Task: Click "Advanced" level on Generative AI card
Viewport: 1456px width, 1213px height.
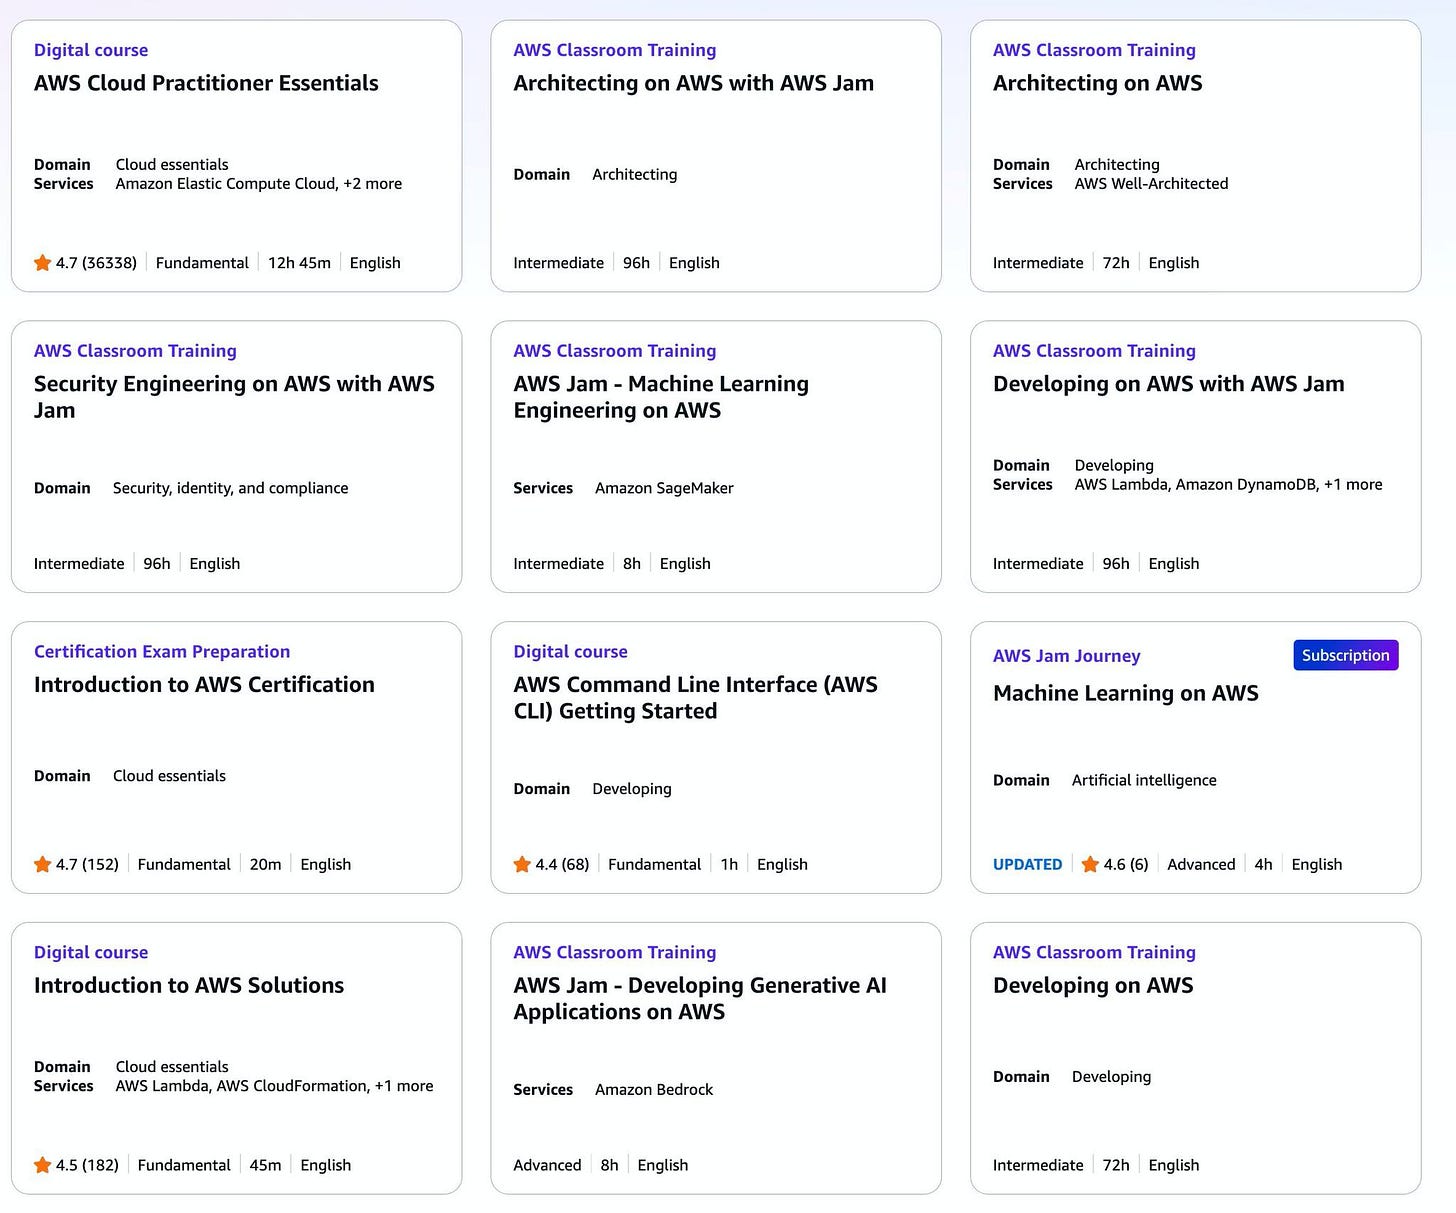Action: click(x=547, y=1165)
